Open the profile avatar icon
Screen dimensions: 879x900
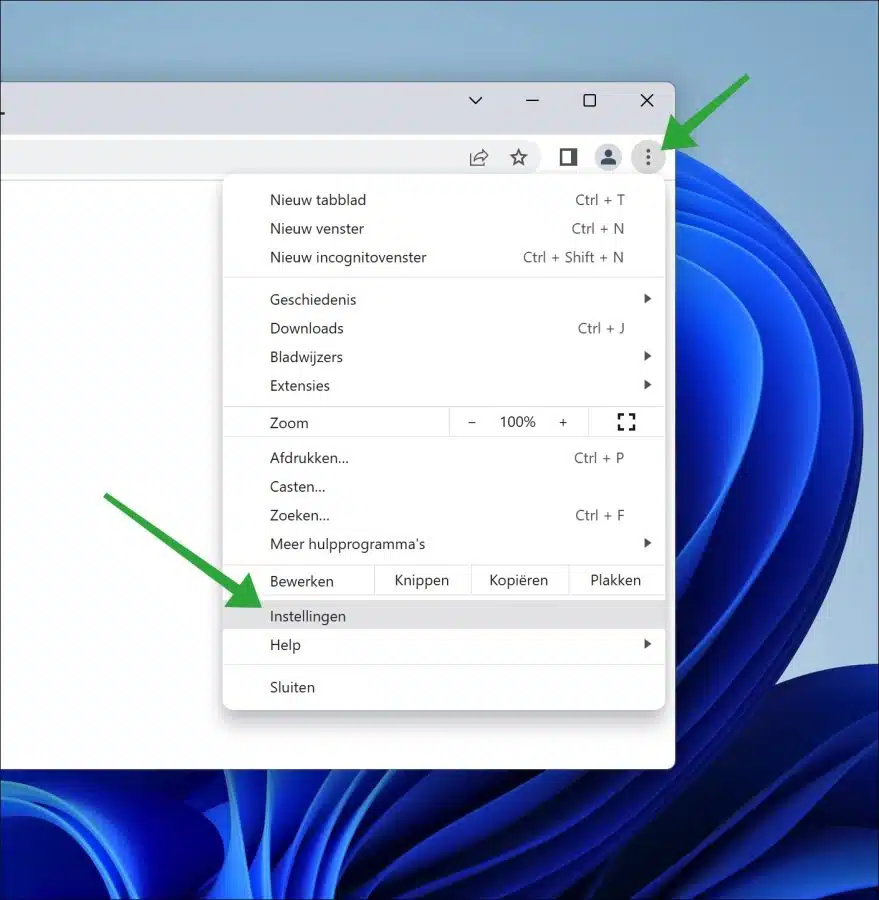(608, 157)
